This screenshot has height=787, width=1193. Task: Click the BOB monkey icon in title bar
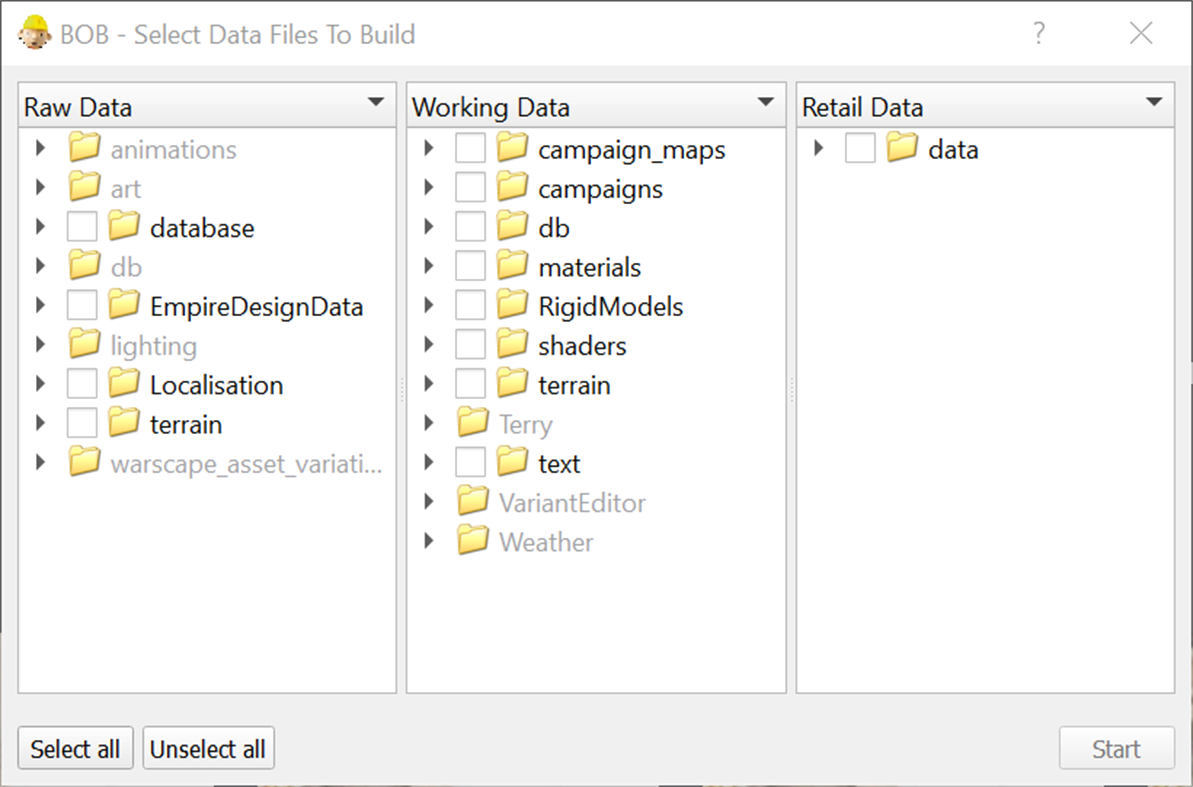[x=35, y=33]
